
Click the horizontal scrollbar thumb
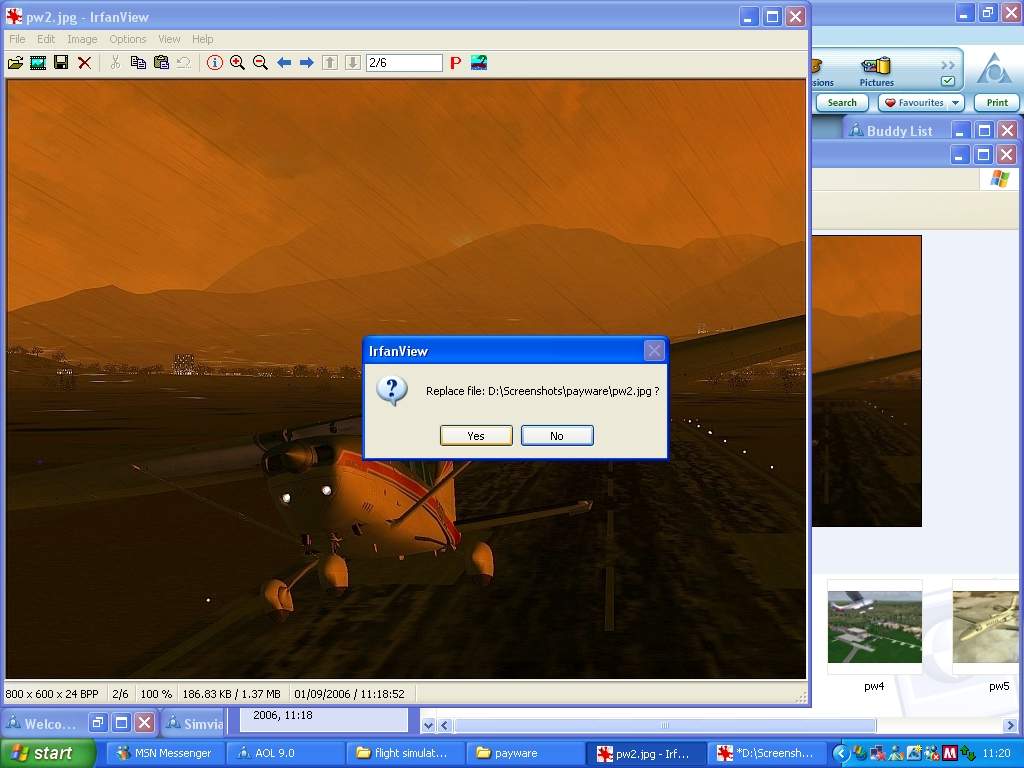tap(664, 726)
